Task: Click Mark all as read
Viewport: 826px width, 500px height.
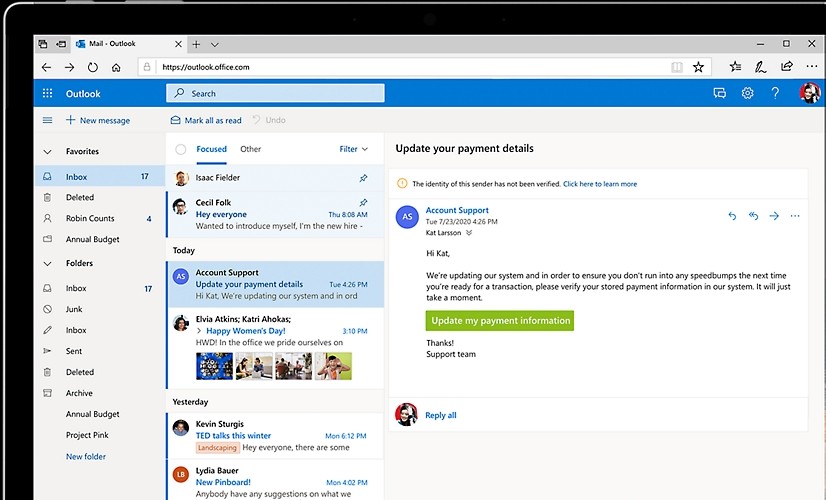Action: (206, 120)
